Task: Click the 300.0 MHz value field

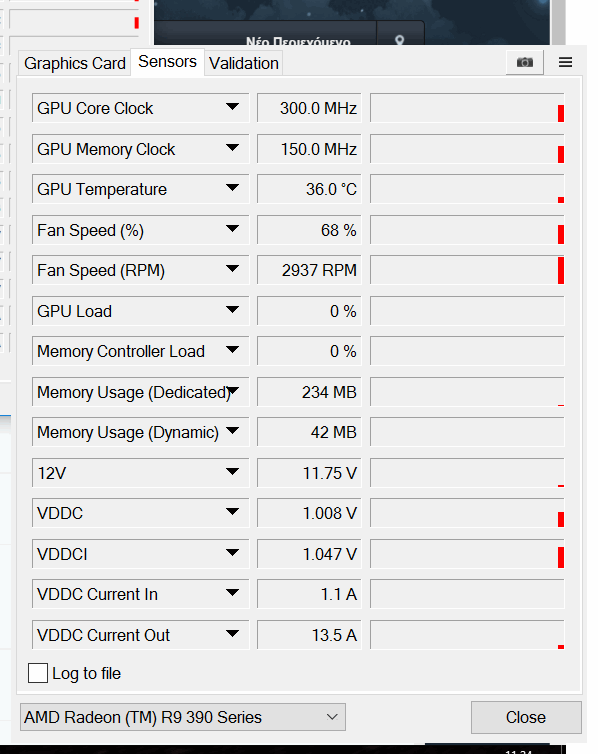Action: (x=309, y=108)
